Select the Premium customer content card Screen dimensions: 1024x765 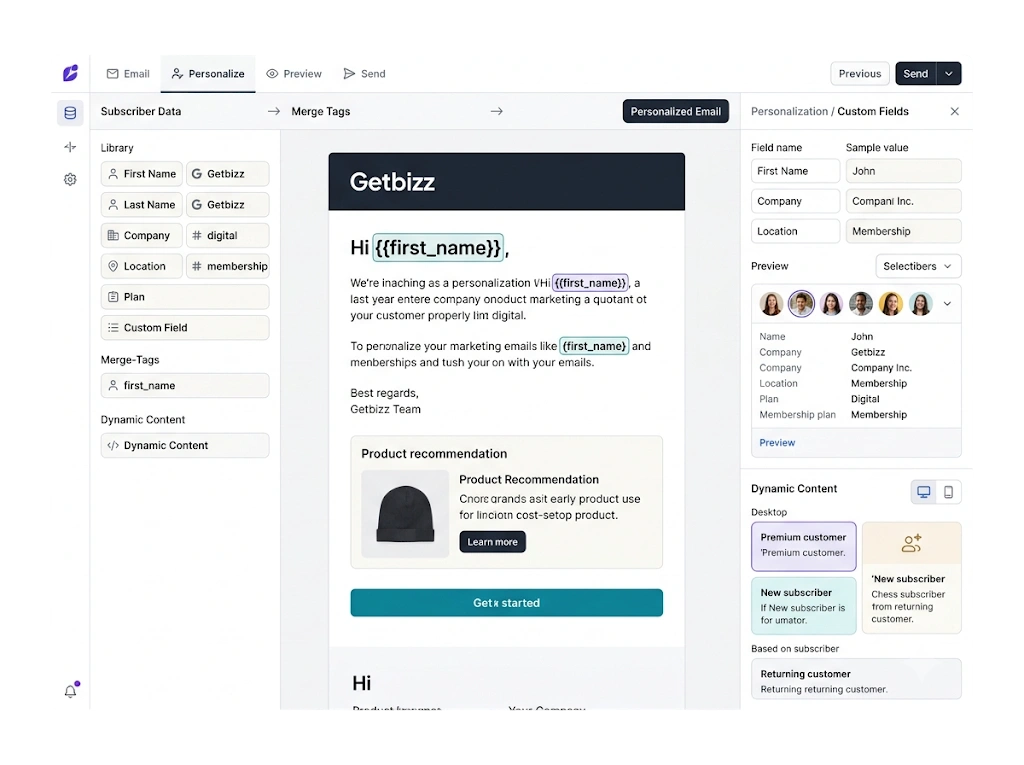(x=803, y=546)
